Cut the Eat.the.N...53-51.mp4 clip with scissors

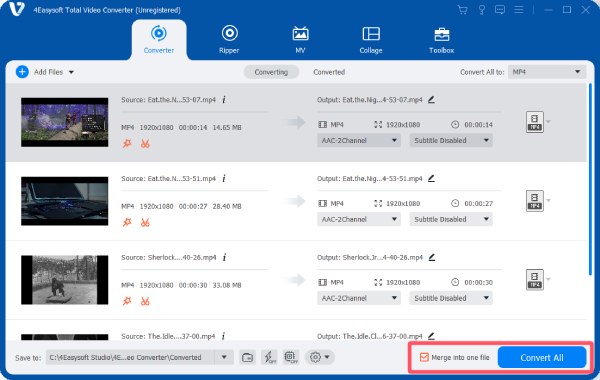(x=145, y=222)
